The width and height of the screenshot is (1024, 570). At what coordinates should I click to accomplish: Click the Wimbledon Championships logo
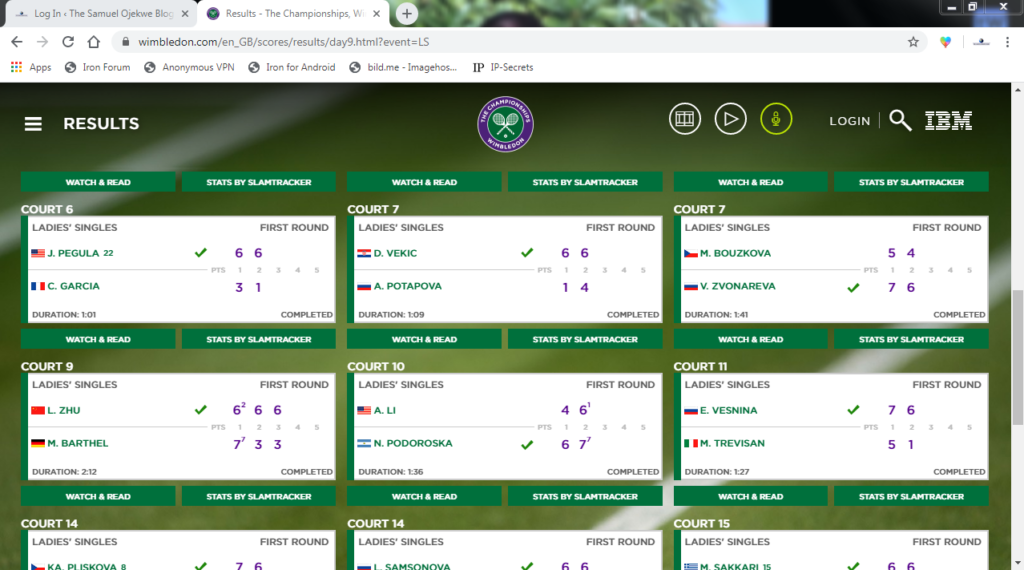(x=505, y=124)
